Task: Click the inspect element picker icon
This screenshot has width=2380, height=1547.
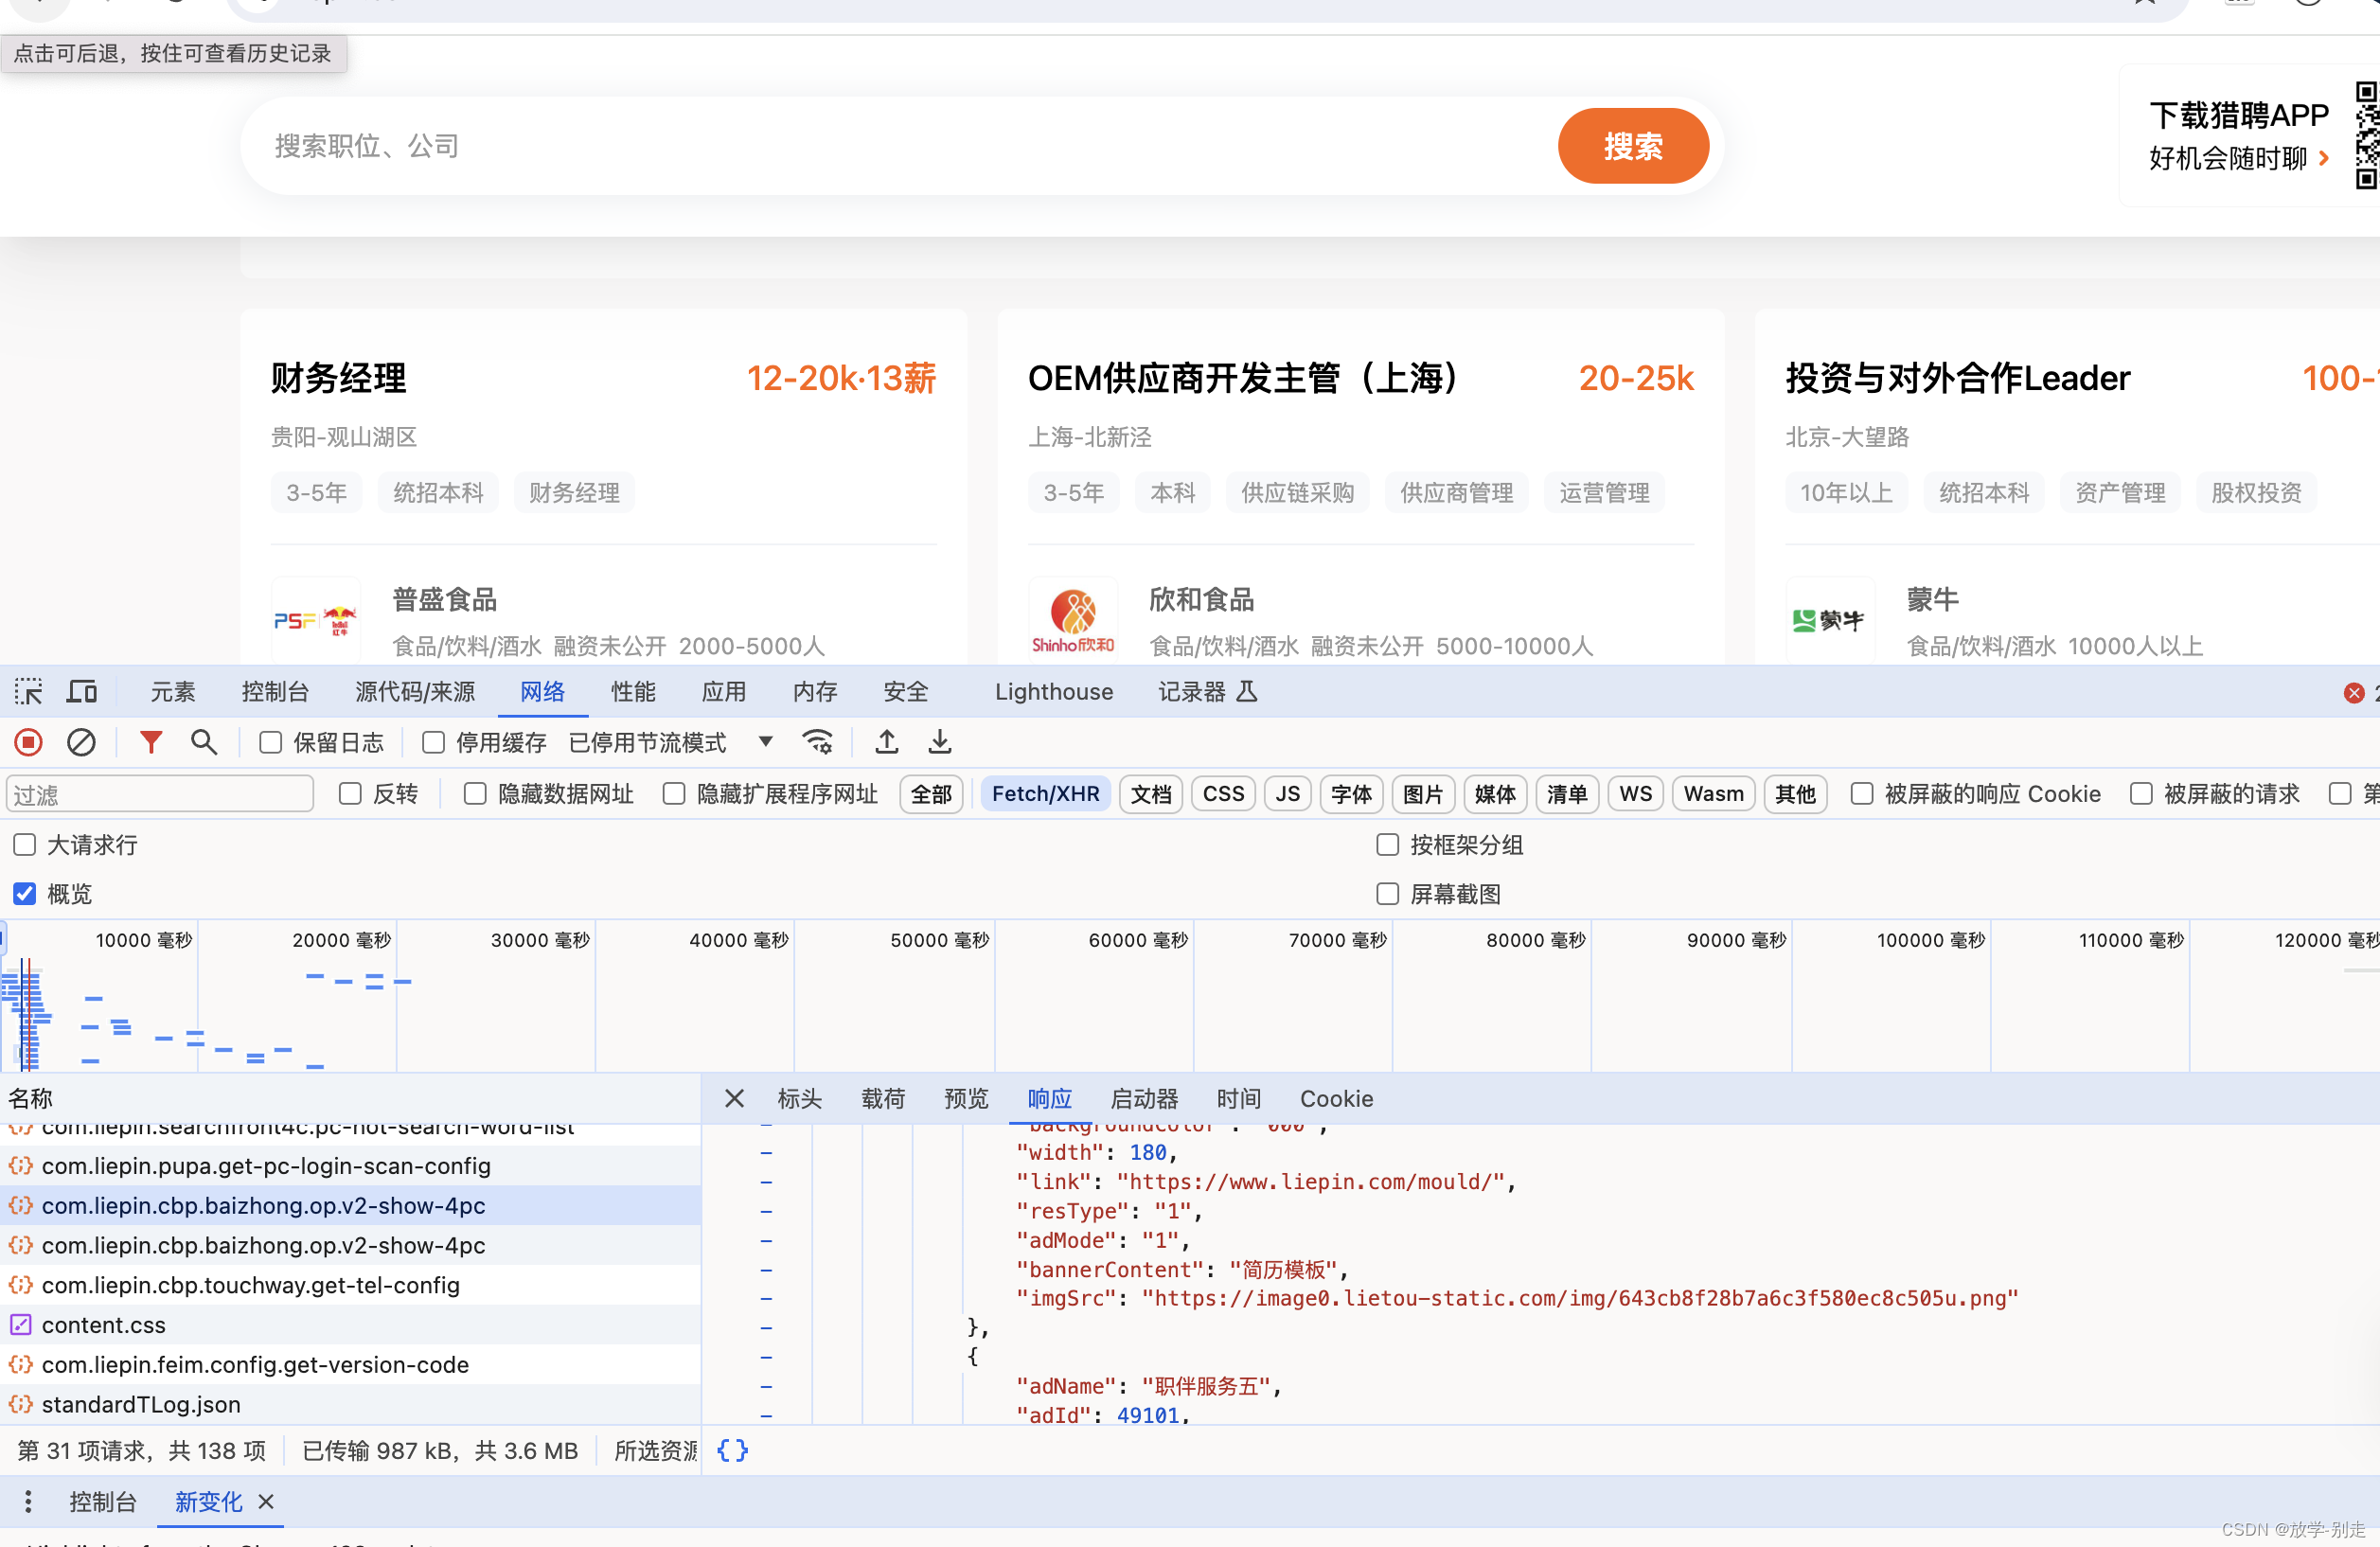Action: click(27, 690)
